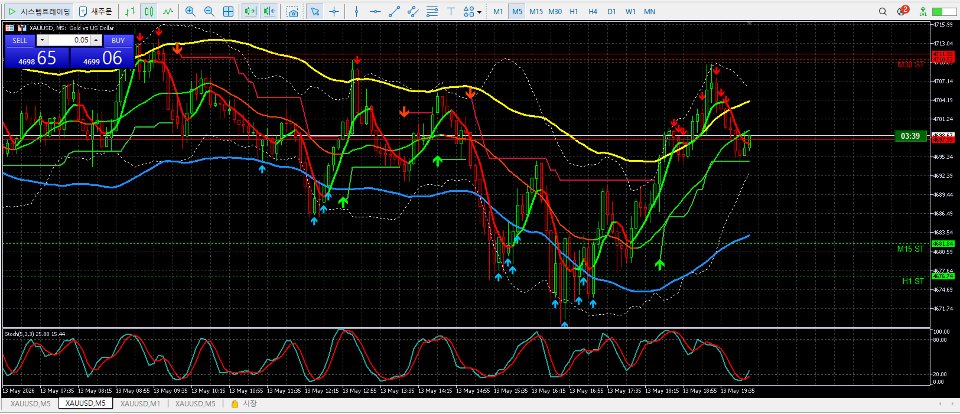This screenshot has width=960, height=414.
Task: Select the equidistant channel tool
Action: coord(413,11)
